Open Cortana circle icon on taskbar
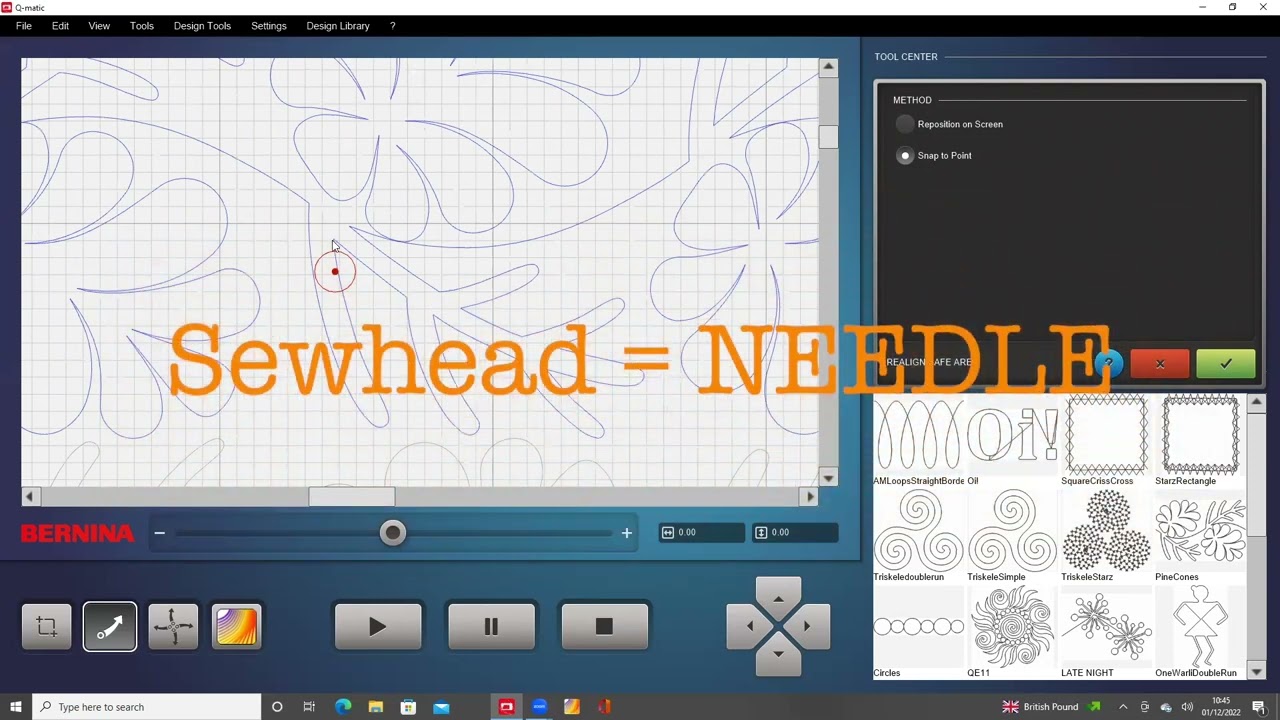1280x720 pixels. click(x=277, y=707)
